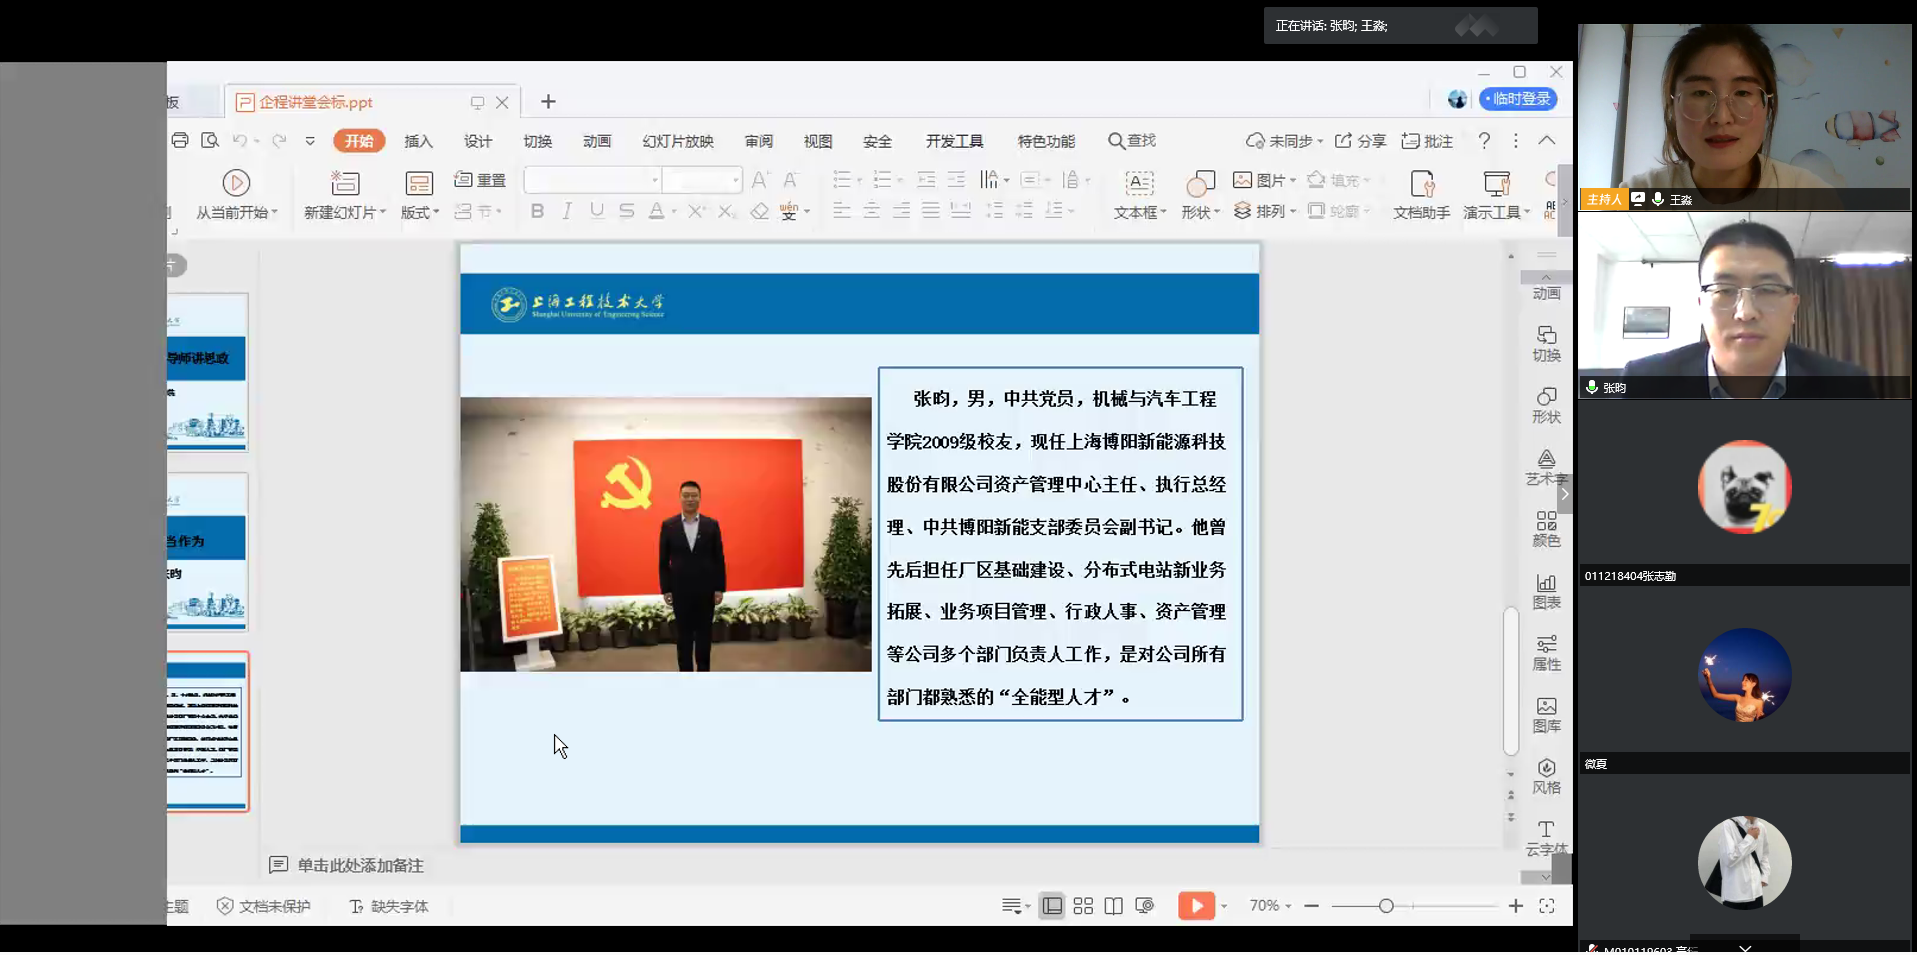This screenshot has height=955, width=1917.
Task: Open the 70% zoom level dropdown
Action: [1270, 906]
